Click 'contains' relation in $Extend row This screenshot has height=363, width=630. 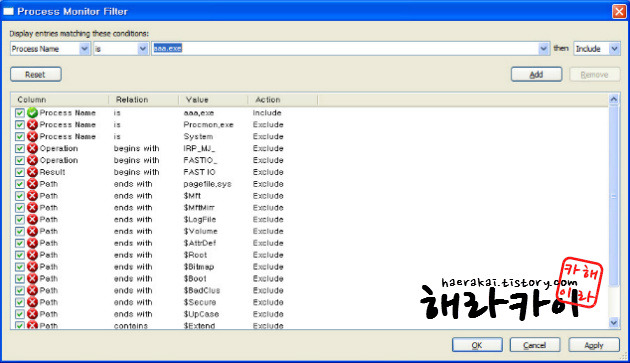[x=131, y=326]
